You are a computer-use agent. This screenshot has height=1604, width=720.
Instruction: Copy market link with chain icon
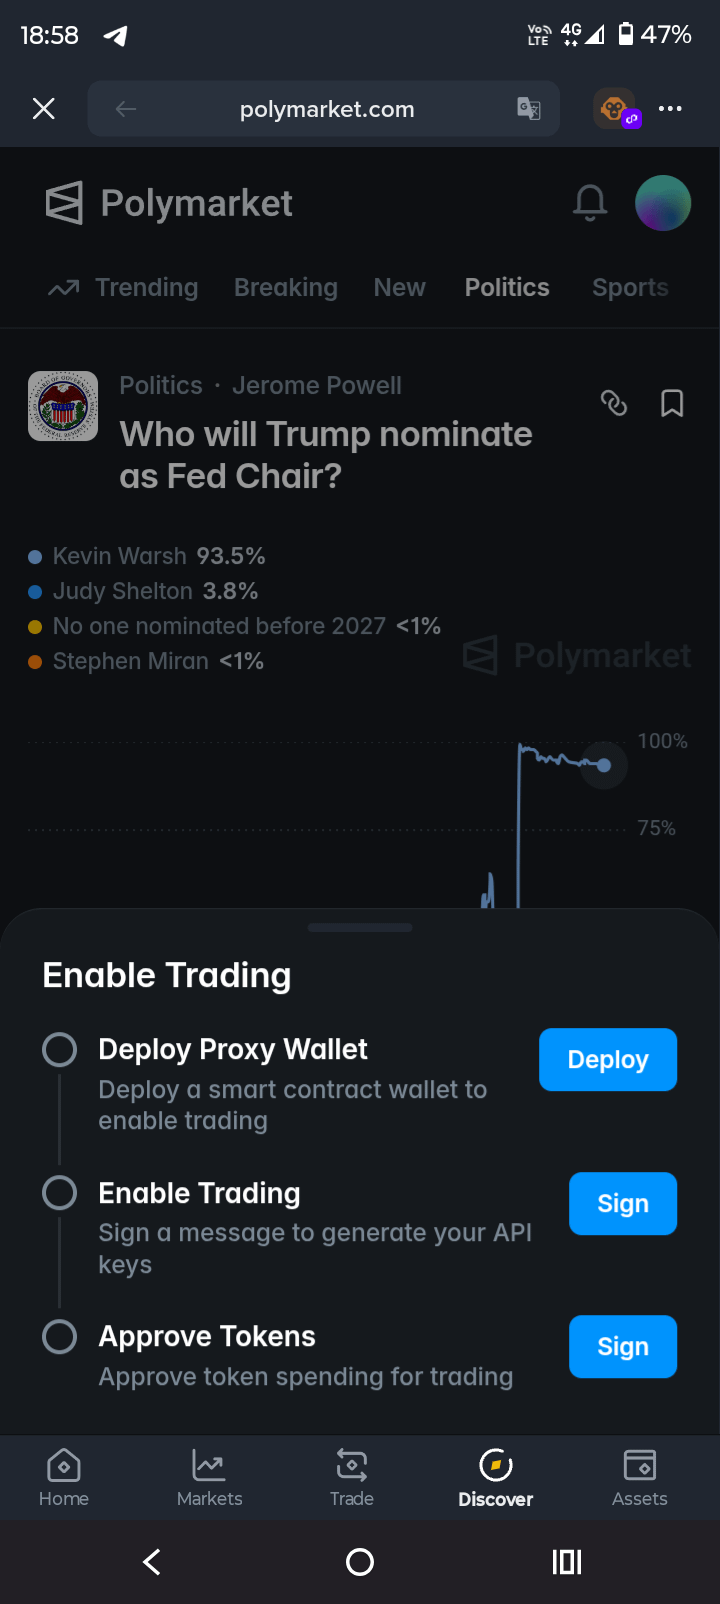point(613,403)
